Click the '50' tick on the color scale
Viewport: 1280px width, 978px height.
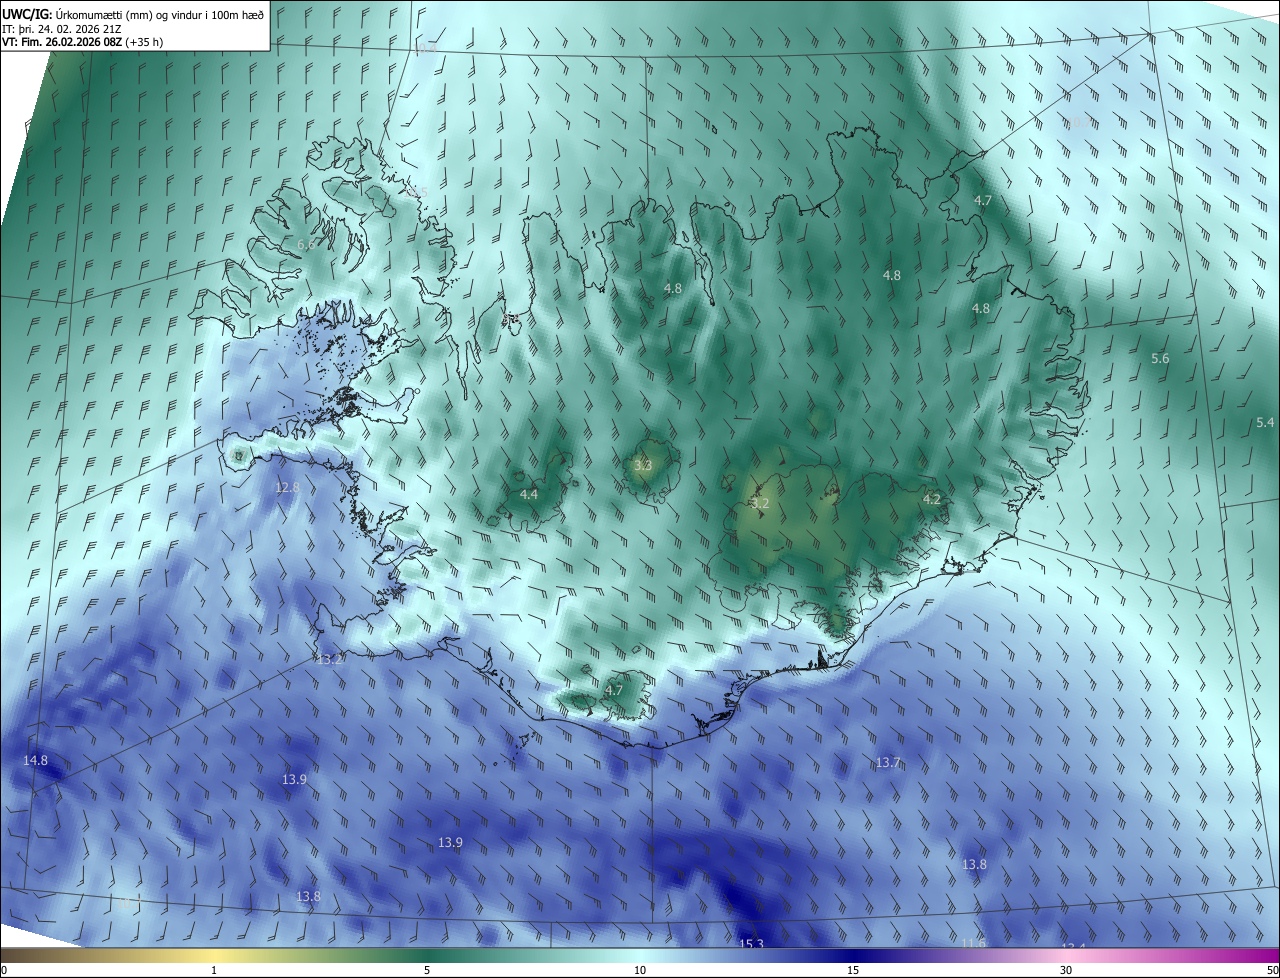1272,971
